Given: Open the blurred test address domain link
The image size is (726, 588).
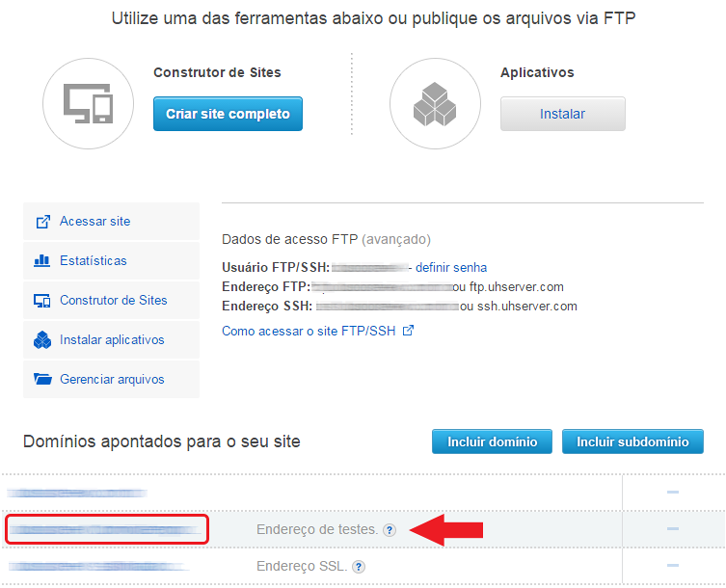Looking at the screenshot, I should pos(106,529).
